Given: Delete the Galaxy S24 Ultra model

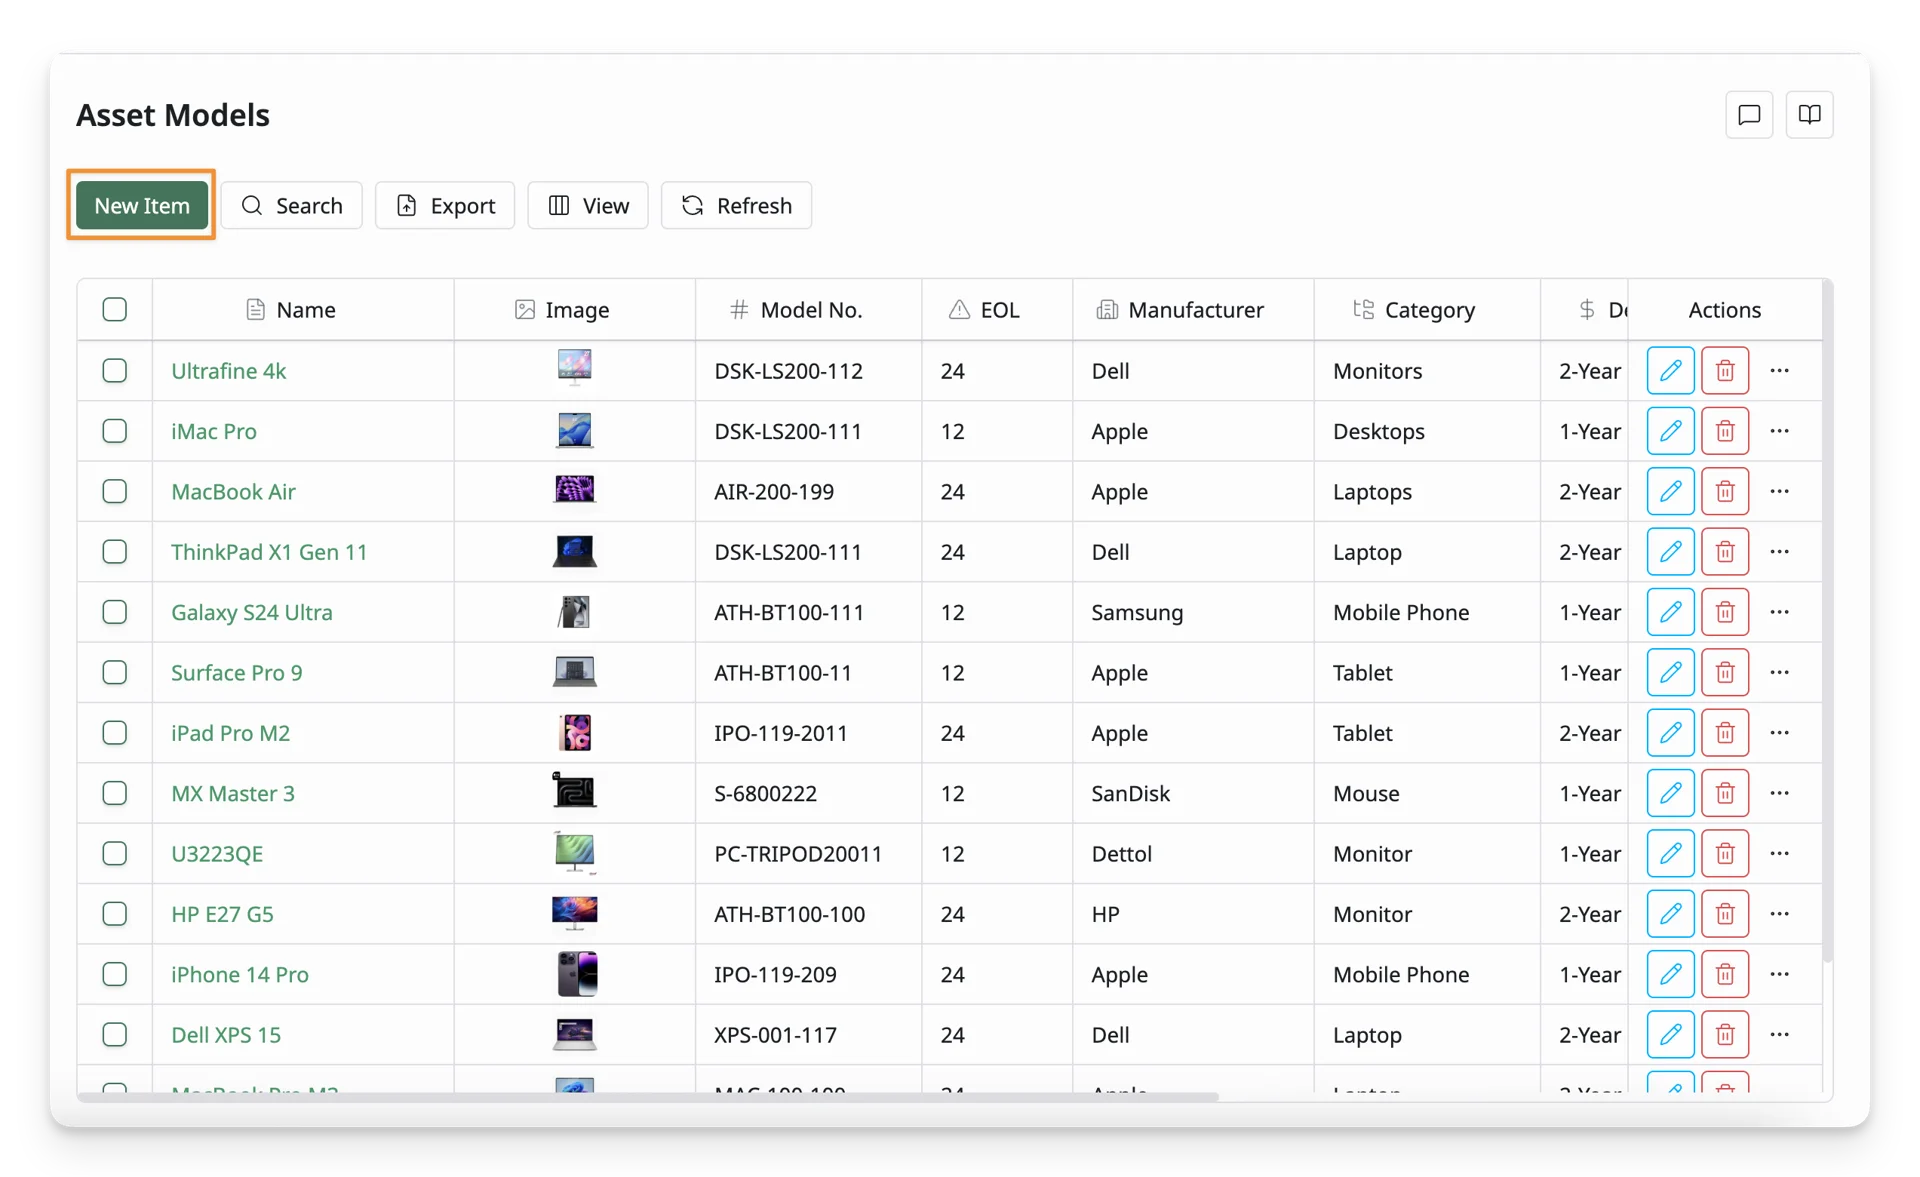Looking at the screenshot, I should coord(1725,612).
